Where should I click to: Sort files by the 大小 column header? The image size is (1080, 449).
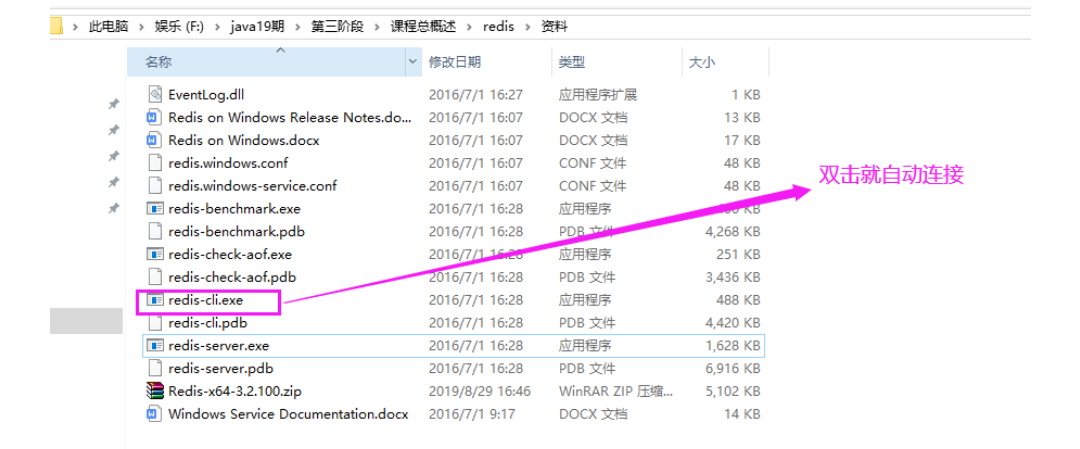point(725,62)
